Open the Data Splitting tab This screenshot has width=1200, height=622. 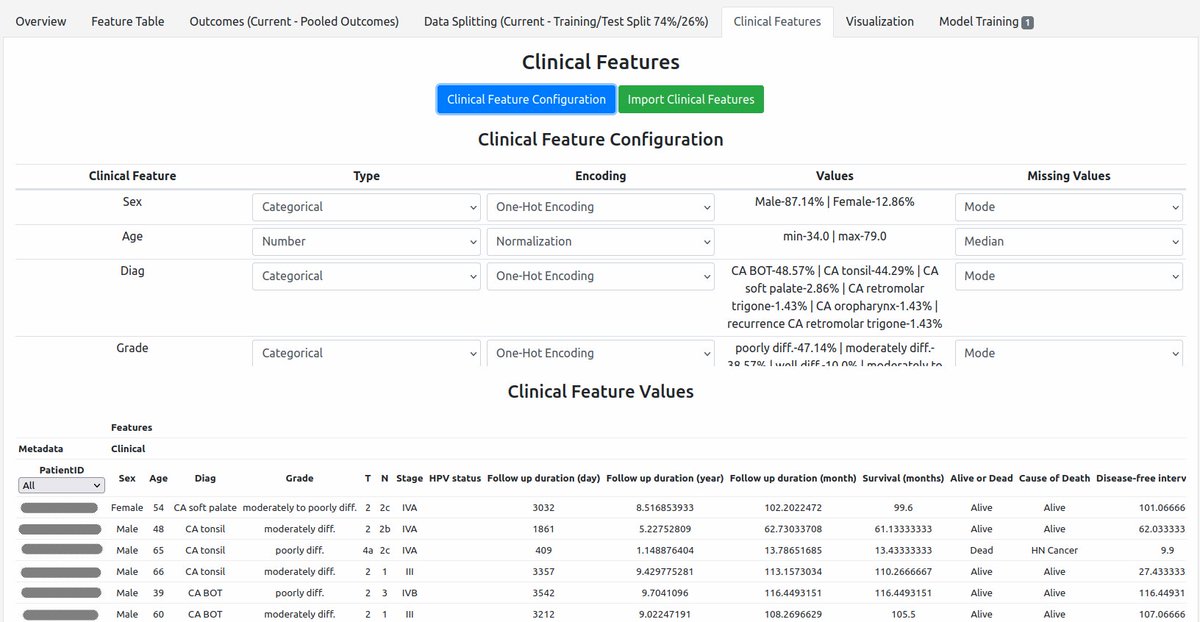(567, 21)
